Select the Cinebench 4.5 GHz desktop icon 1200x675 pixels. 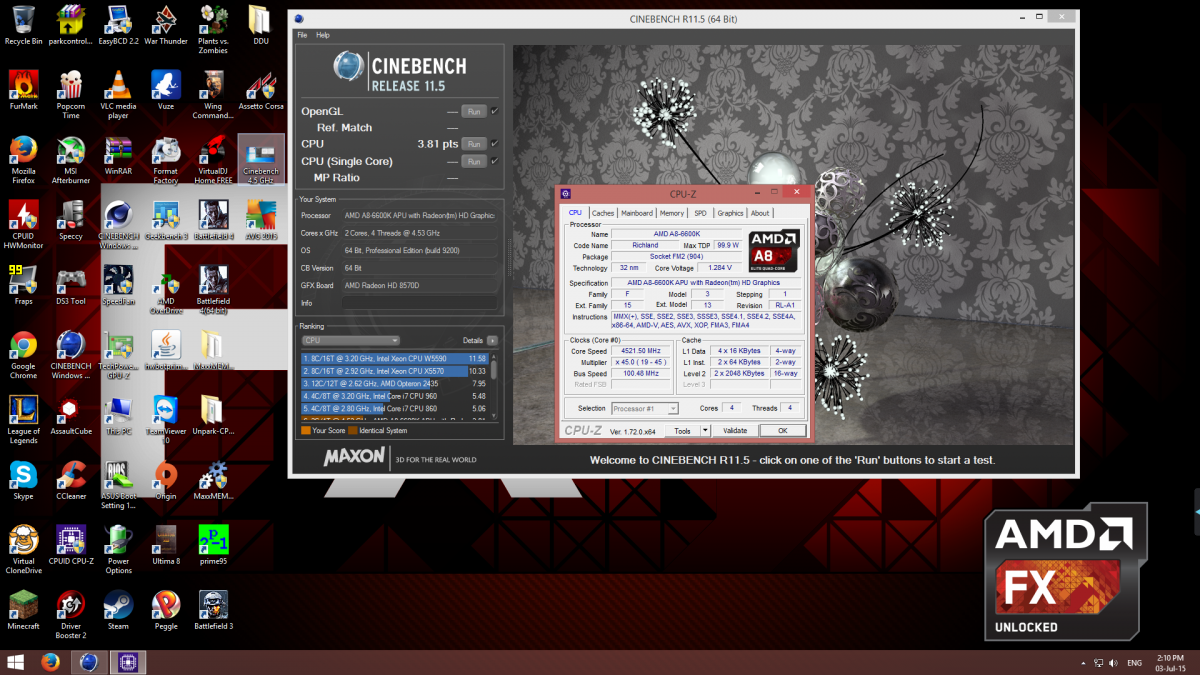[260, 161]
